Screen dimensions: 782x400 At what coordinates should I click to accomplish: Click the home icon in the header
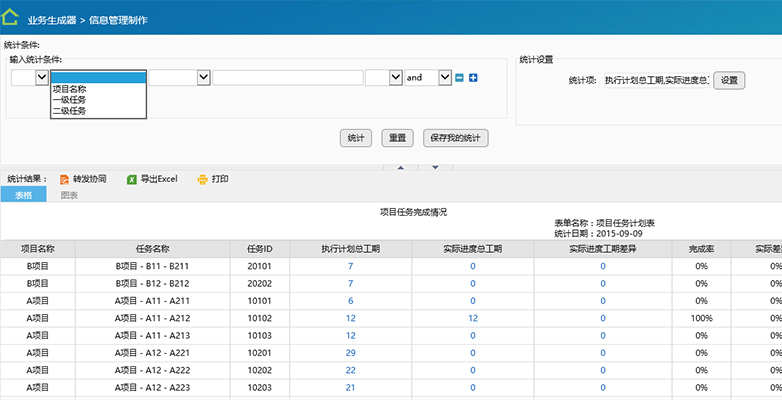click(12, 17)
